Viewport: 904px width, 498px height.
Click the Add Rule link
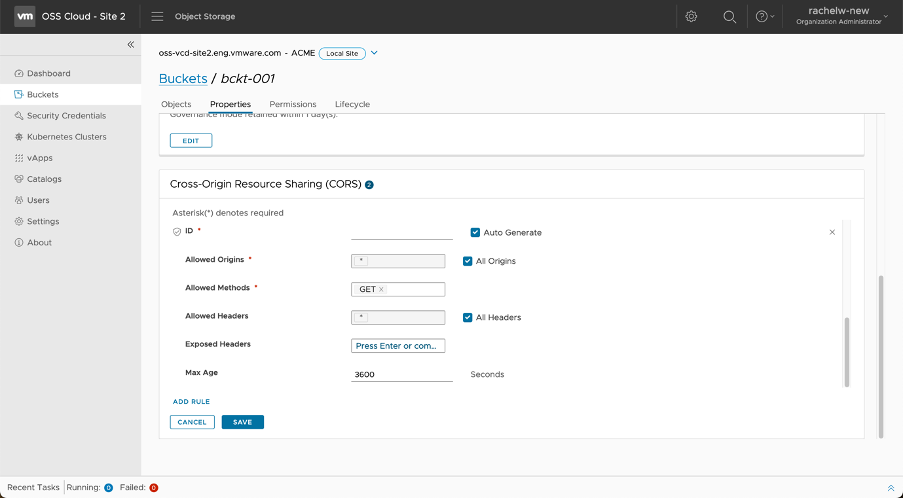point(191,401)
